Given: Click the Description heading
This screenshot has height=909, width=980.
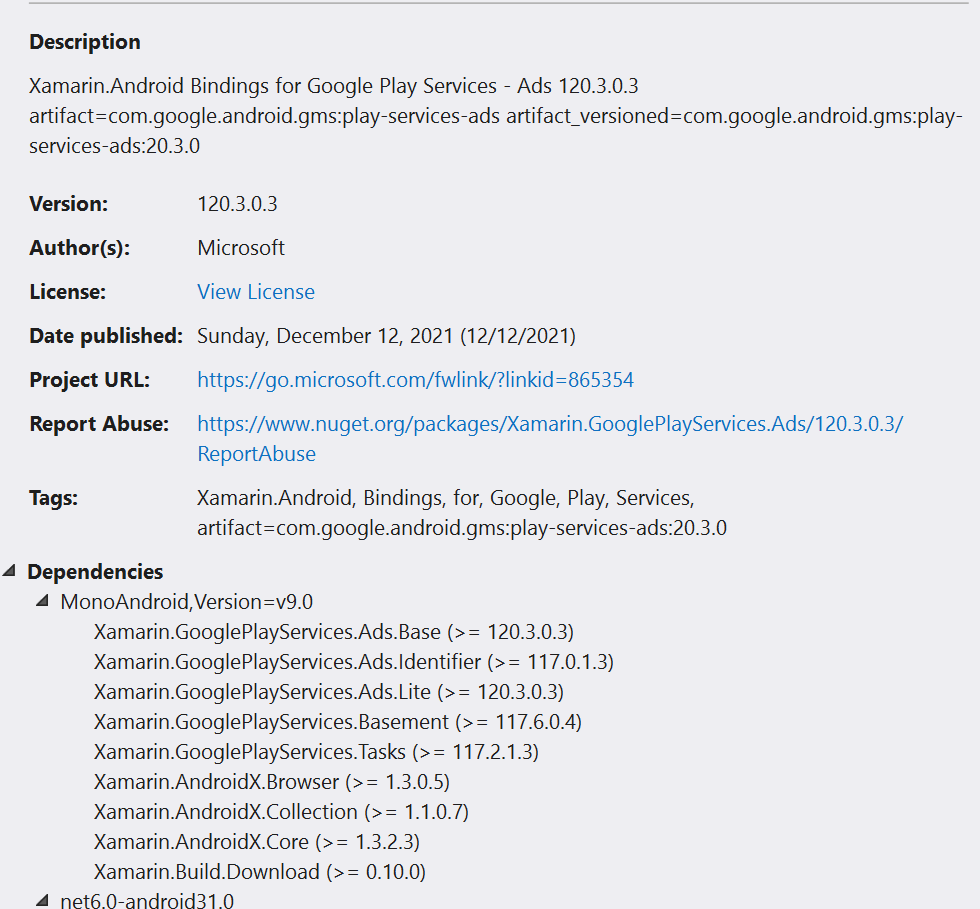Looking at the screenshot, I should click(84, 41).
